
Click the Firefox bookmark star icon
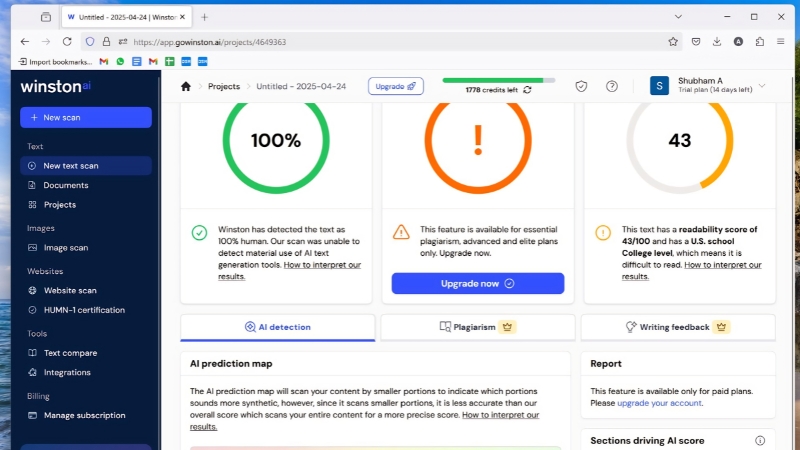point(673,42)
